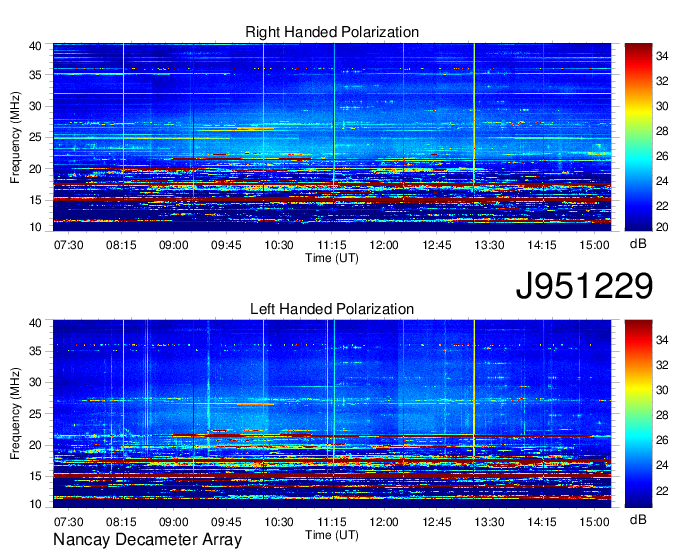Click the '14:15' time tick on Right Handed plot
The width and height of the screenshot is (680, 552).
pyautogui.click(x=542, y=245)
